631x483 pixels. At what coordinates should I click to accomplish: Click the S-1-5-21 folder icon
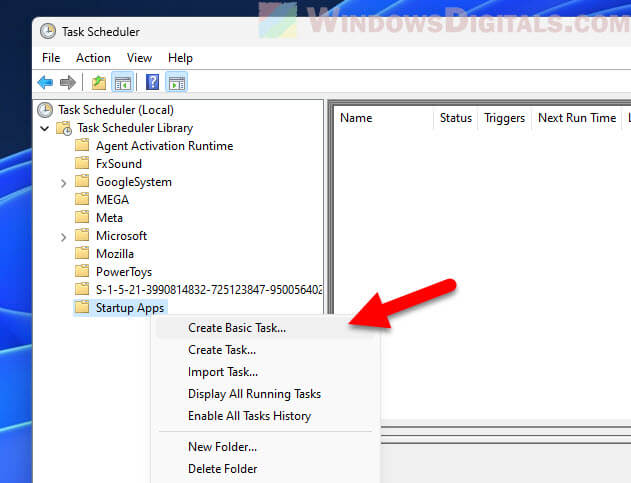(82, 289)
